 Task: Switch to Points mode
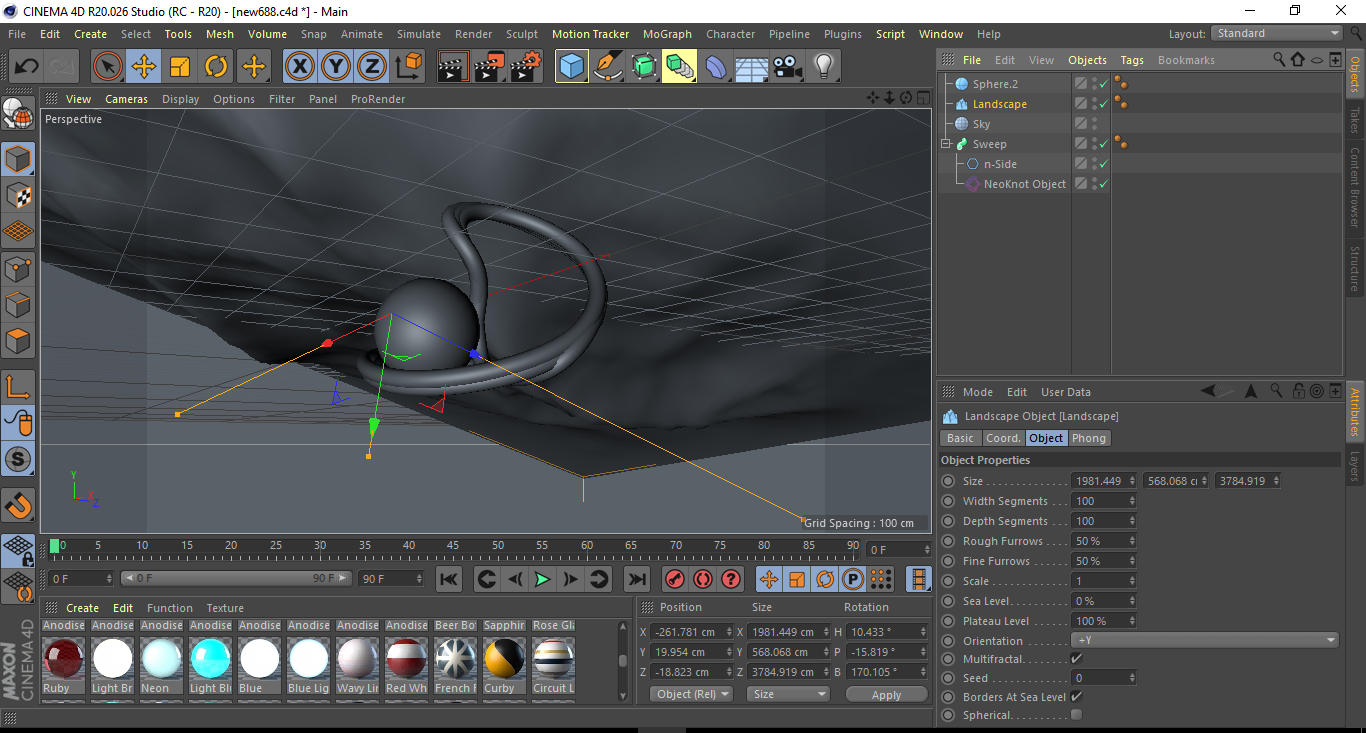pyautogui.click(x=18, y=268)
